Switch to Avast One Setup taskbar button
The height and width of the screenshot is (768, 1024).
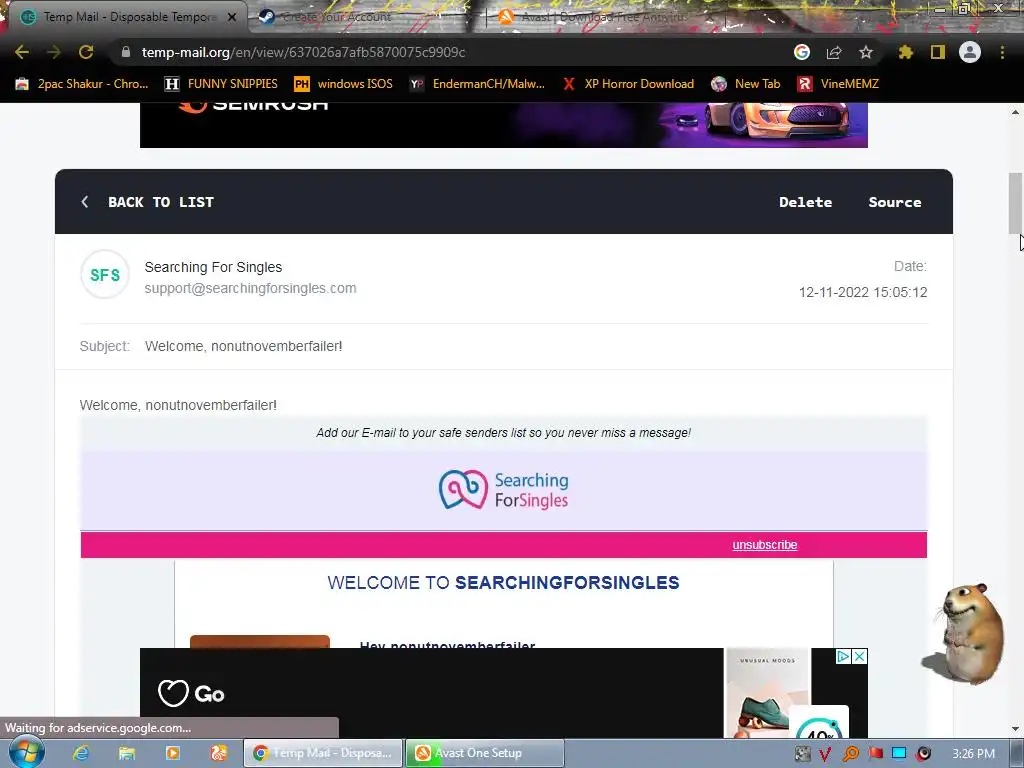coord(485,753)
